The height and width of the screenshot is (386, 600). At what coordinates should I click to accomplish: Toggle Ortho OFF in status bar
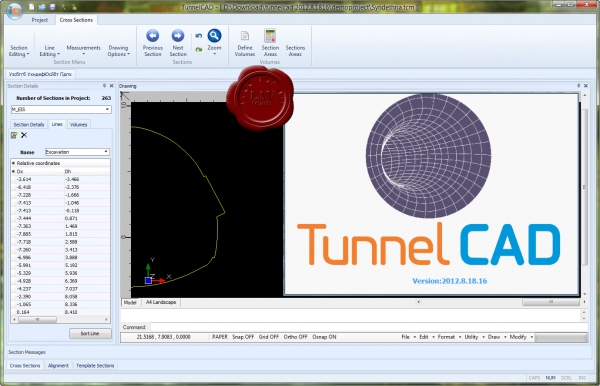[x=295, y=337]
